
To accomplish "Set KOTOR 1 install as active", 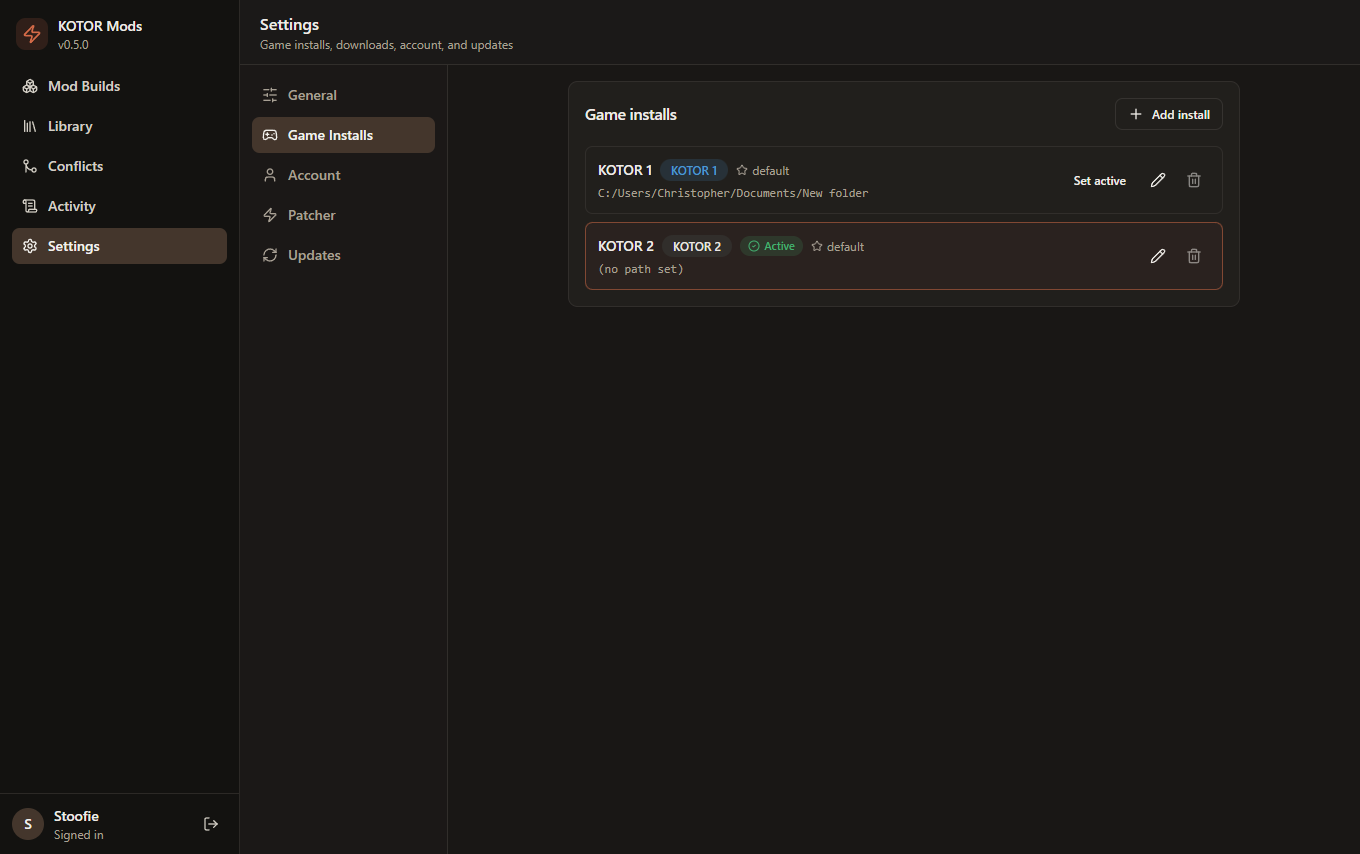I will coord(1099,181).
